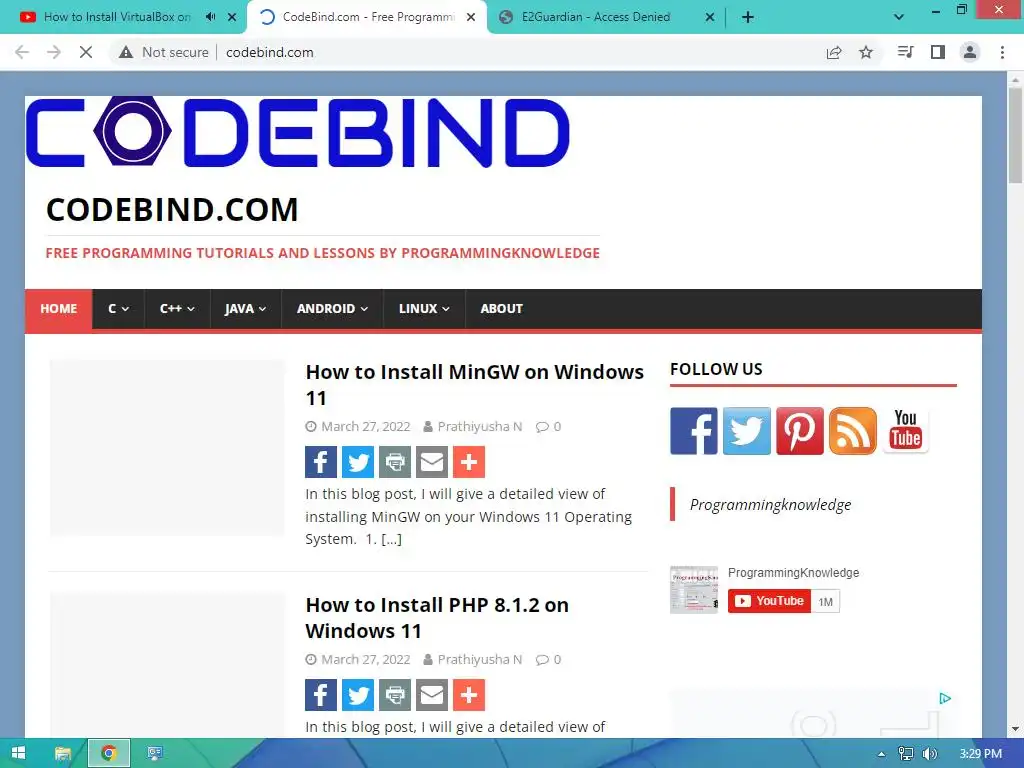The image size is (1024, 768).
Task: Click the MinGW post comment count
Action: tap(549, 426)
